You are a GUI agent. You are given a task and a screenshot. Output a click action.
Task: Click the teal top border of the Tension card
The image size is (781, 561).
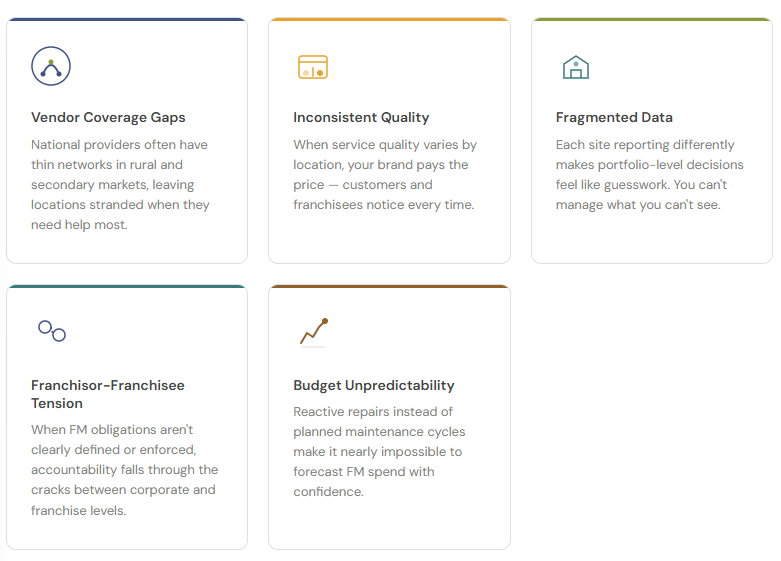[x=127, y=287]
